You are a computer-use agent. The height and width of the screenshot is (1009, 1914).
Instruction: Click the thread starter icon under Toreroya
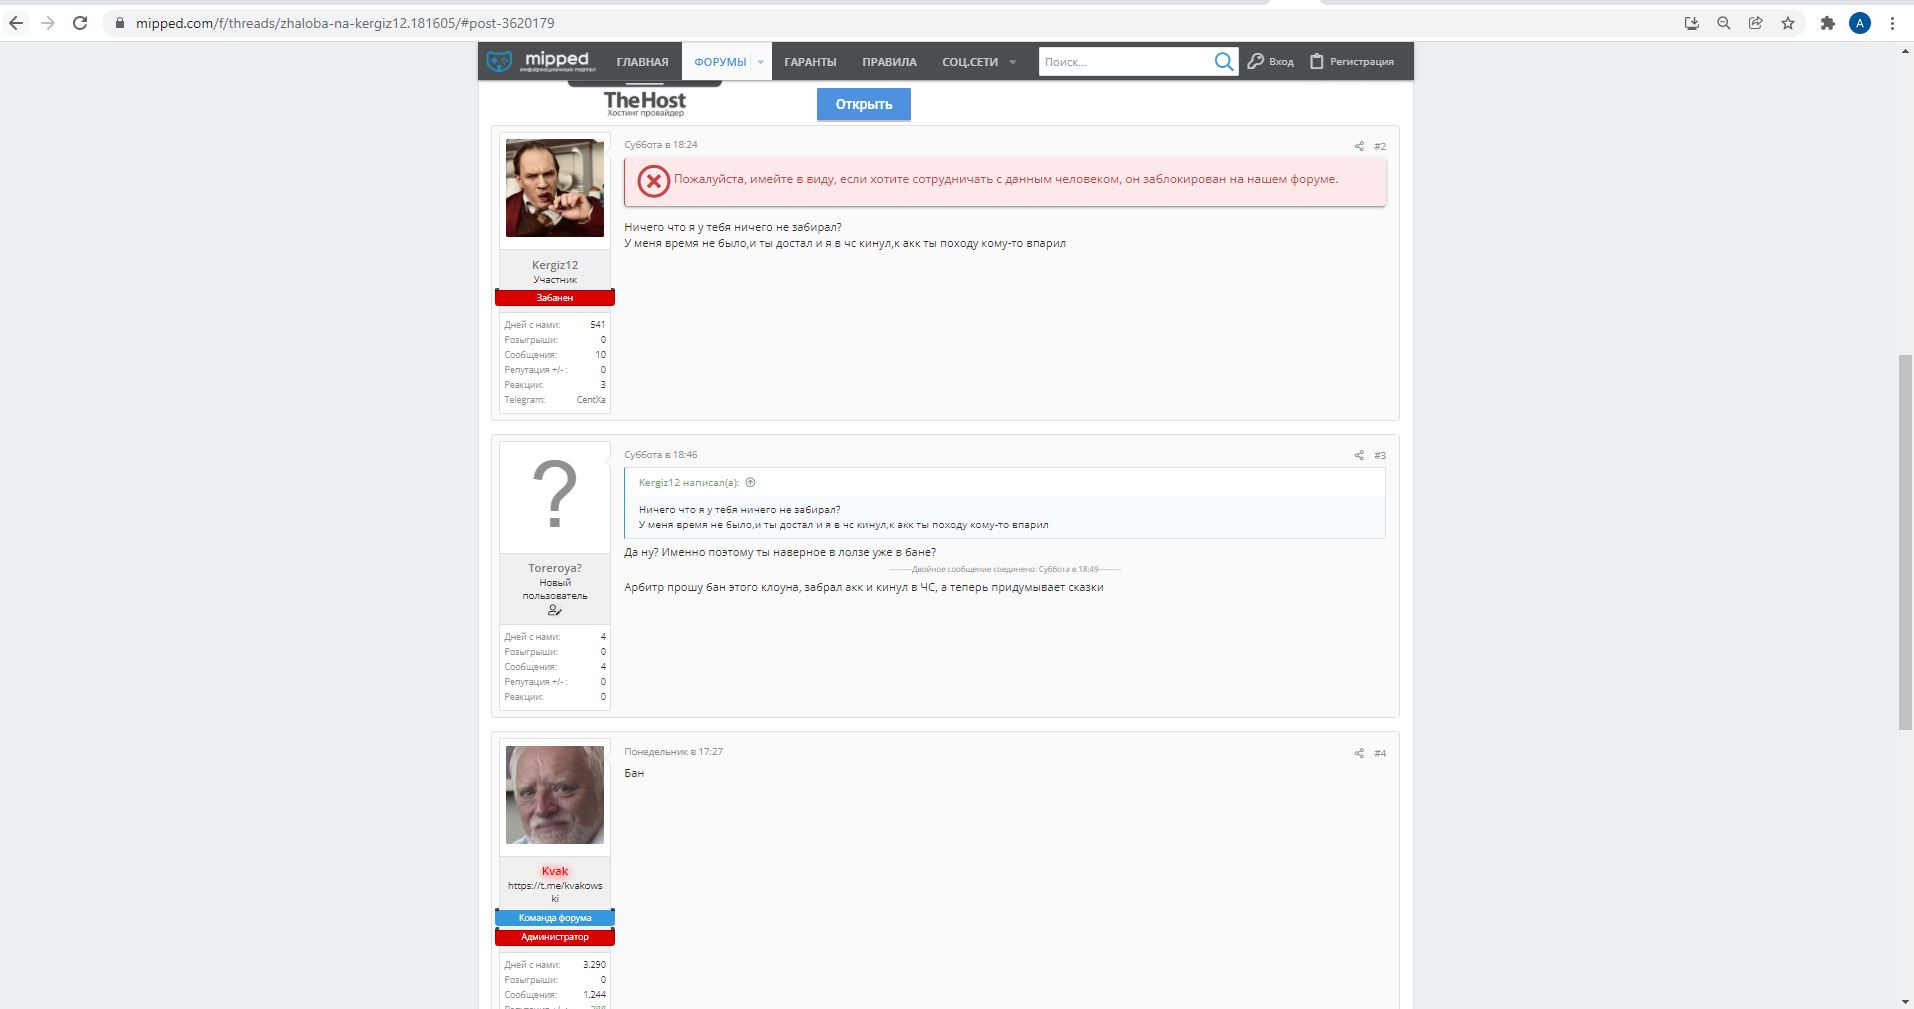click(555, 610)
